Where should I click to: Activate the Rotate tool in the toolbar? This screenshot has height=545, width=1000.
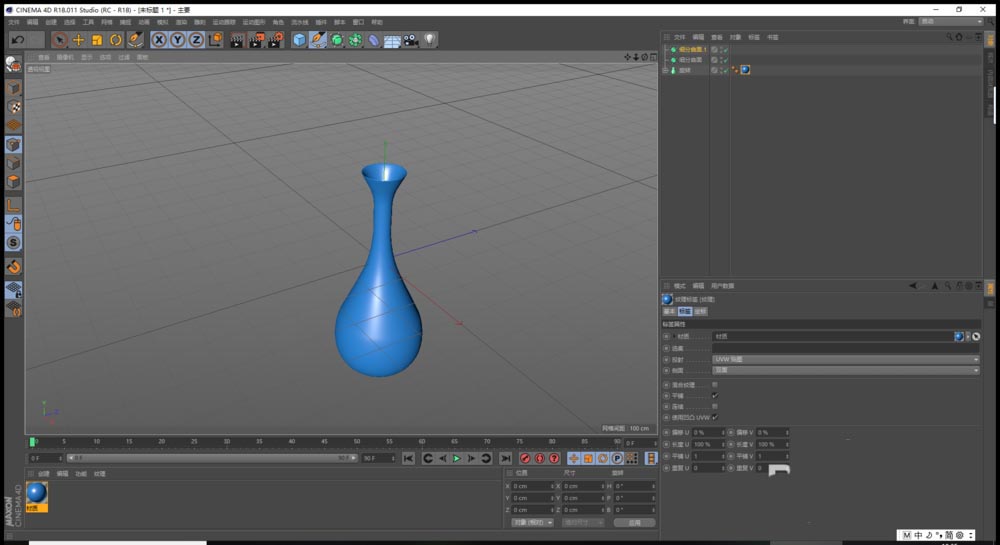tap(115, 40)
